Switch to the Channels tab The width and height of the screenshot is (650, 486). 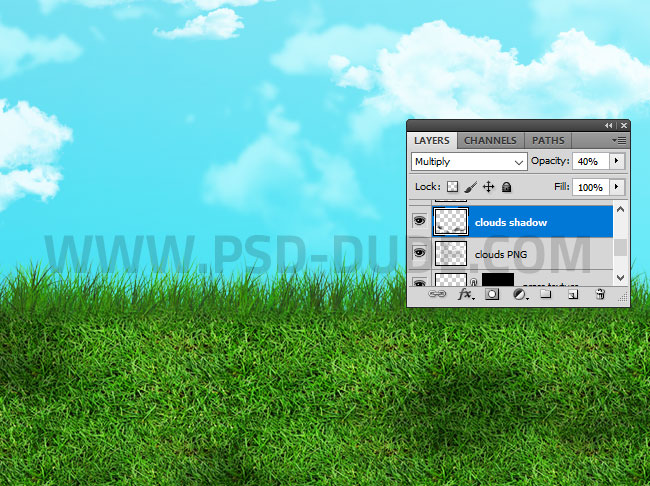click(x=490, y=140)
